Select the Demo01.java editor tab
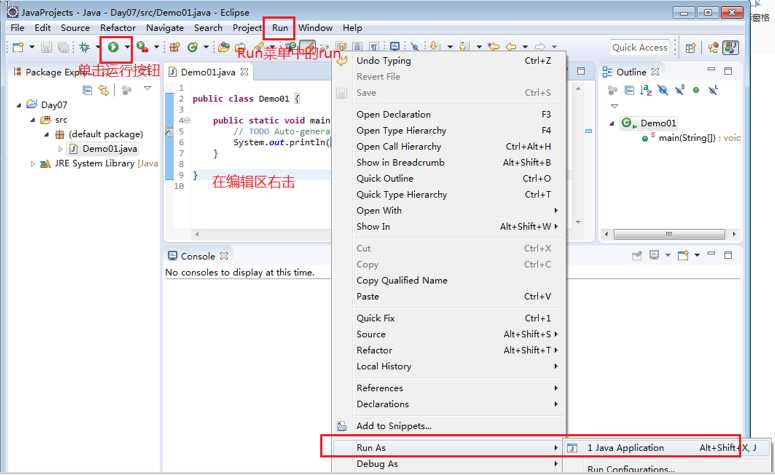 click(x=208, y=72)
